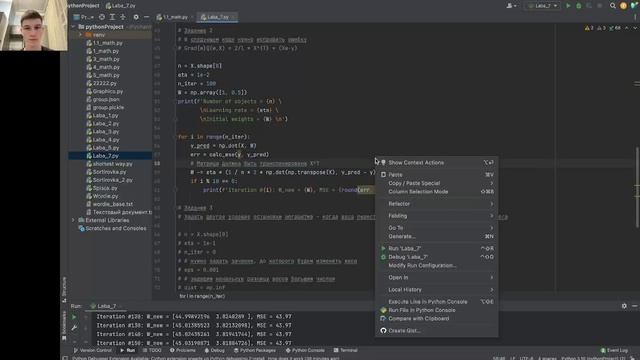Open Search Everywhere magnifier icon
Viewport: 640px width, 360px height.
pyautogui.click(x=613, y=6)
